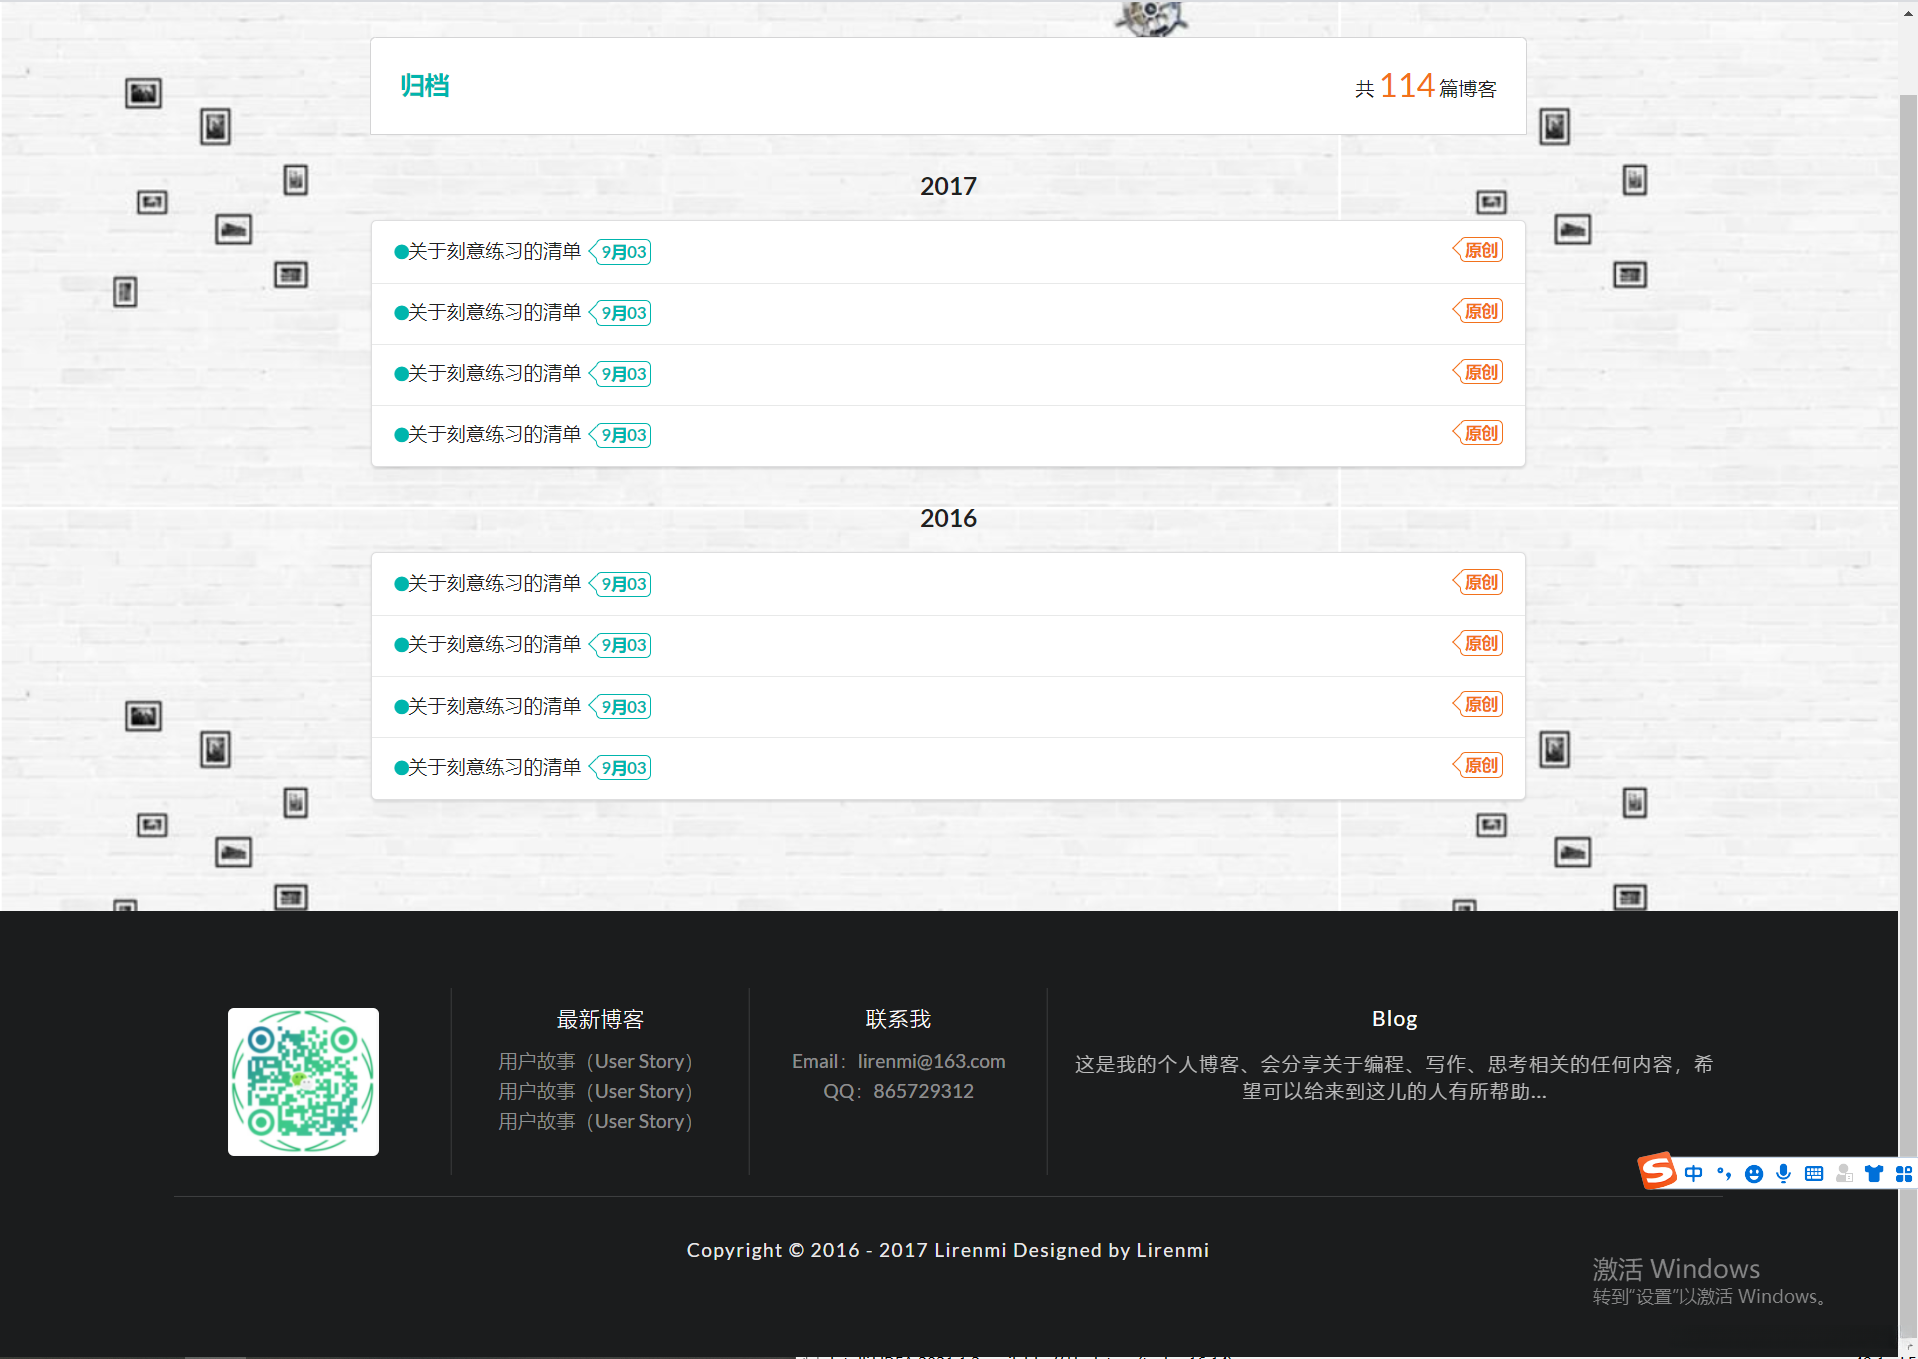Click the 9月03 date tag on fourth 2017 post
This screenshot has height=1359, width=1918.
(621, 435)
